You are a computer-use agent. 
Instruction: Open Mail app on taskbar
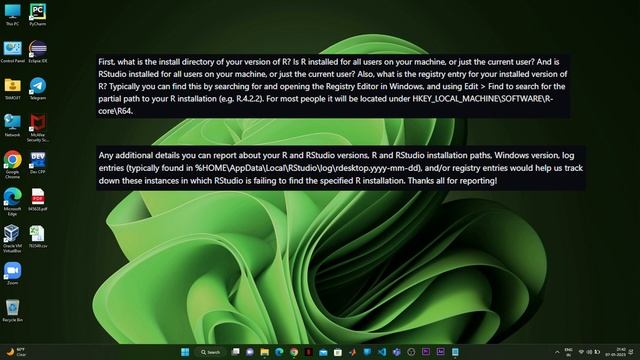pos(323,352)
